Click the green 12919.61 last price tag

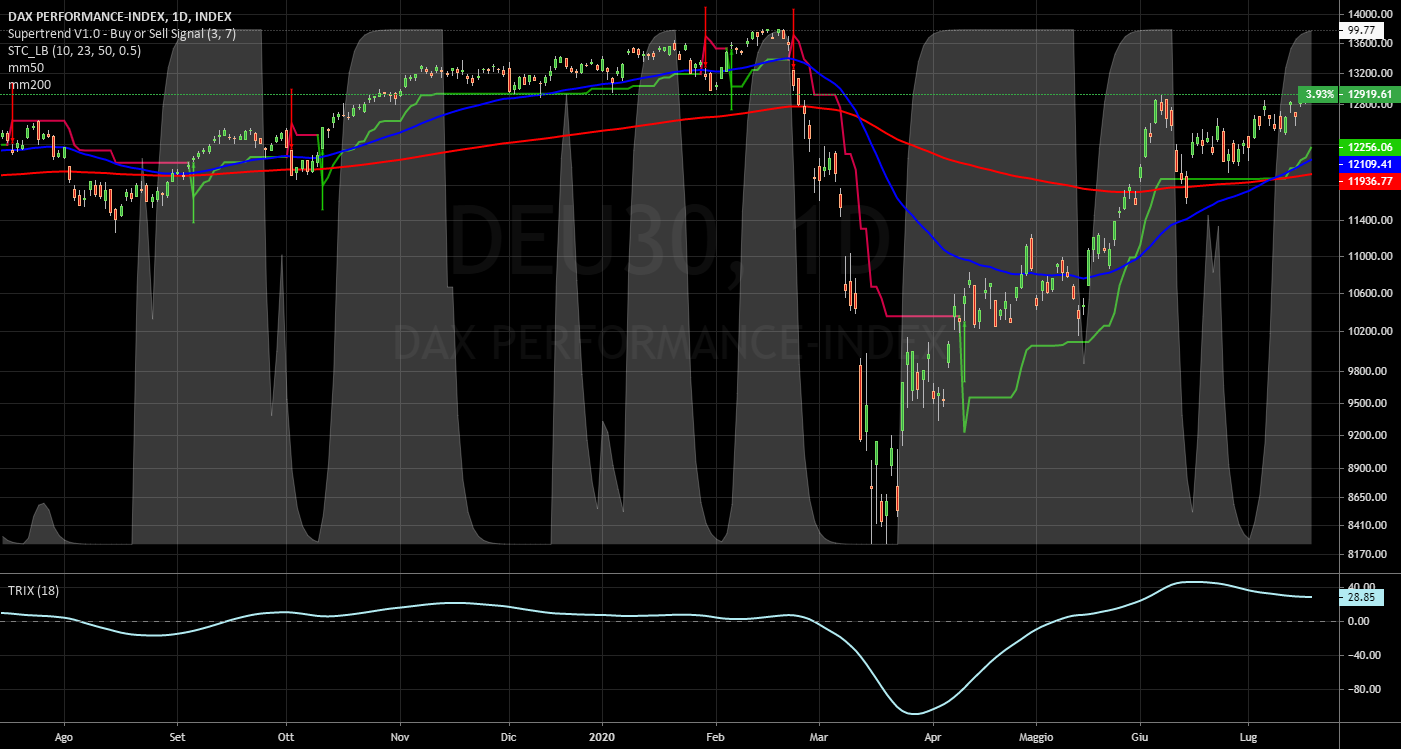pos(1368,94)
